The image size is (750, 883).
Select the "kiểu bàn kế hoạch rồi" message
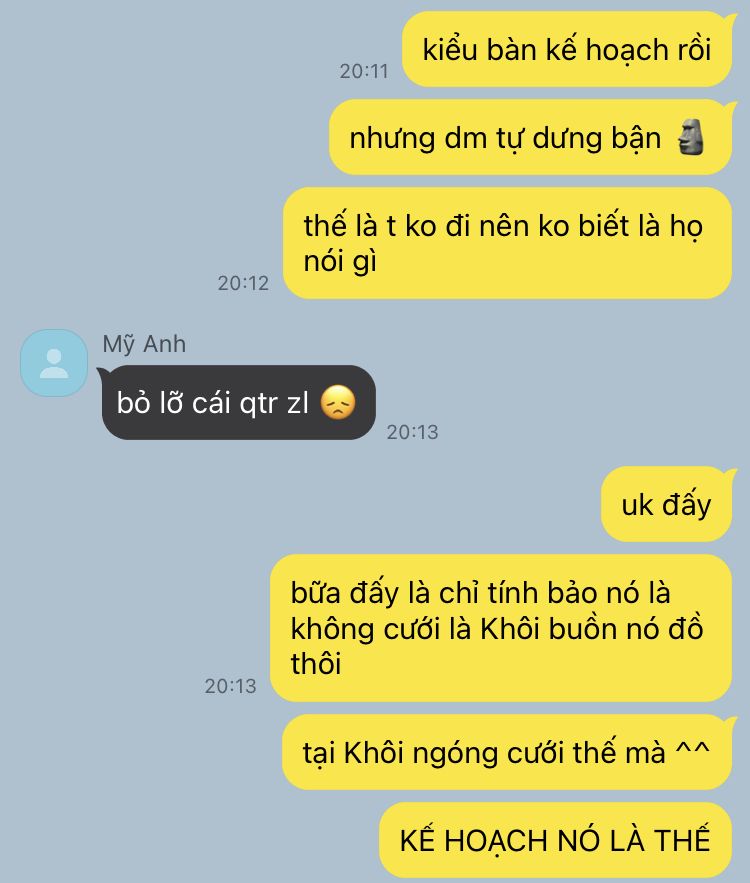click(567, 50)
